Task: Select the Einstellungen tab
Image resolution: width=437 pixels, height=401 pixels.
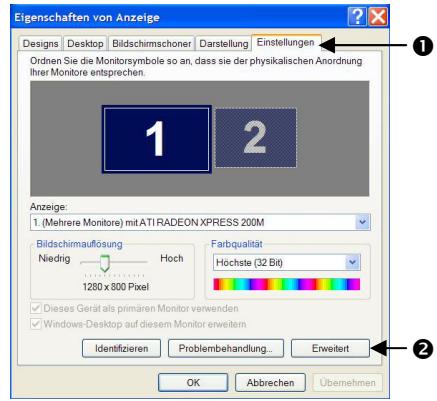Action: point(286,43)
